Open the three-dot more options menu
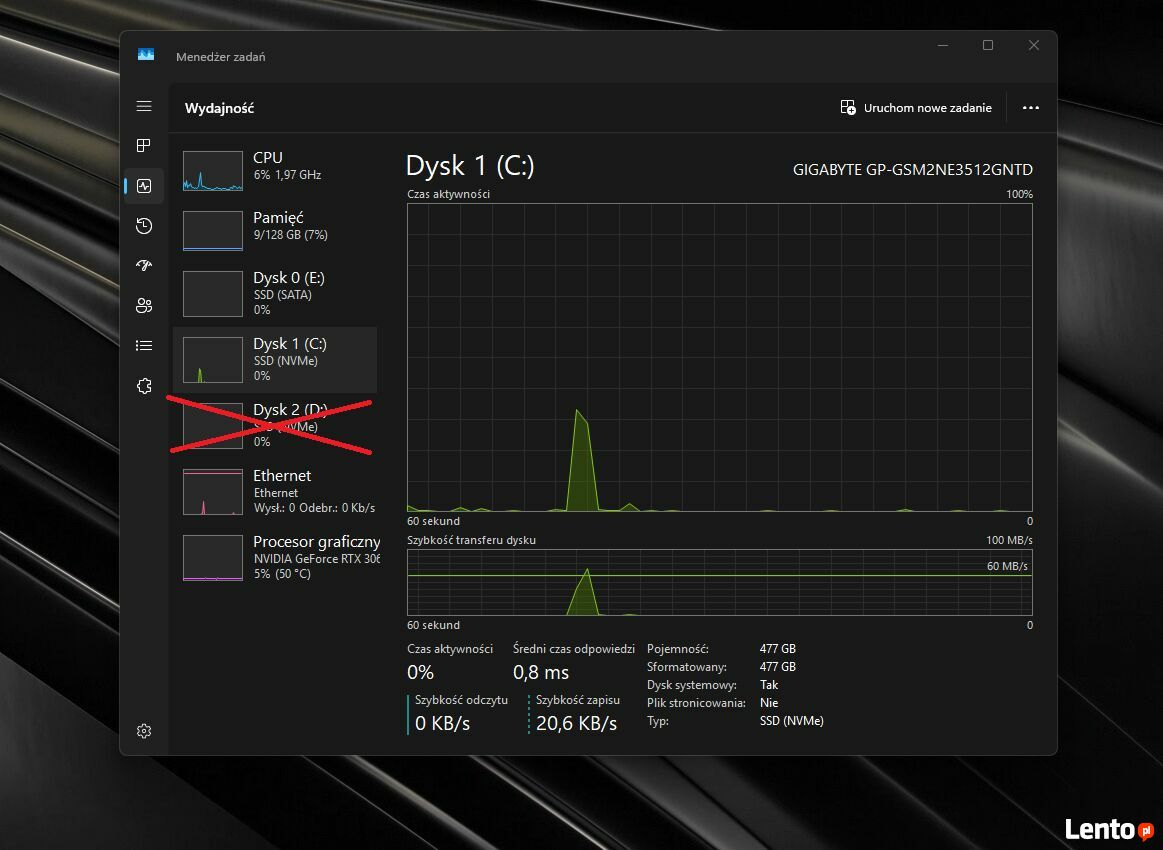Image resolution: width=1163 pixels, height=850 pixels. click(x=1031, y=108)
